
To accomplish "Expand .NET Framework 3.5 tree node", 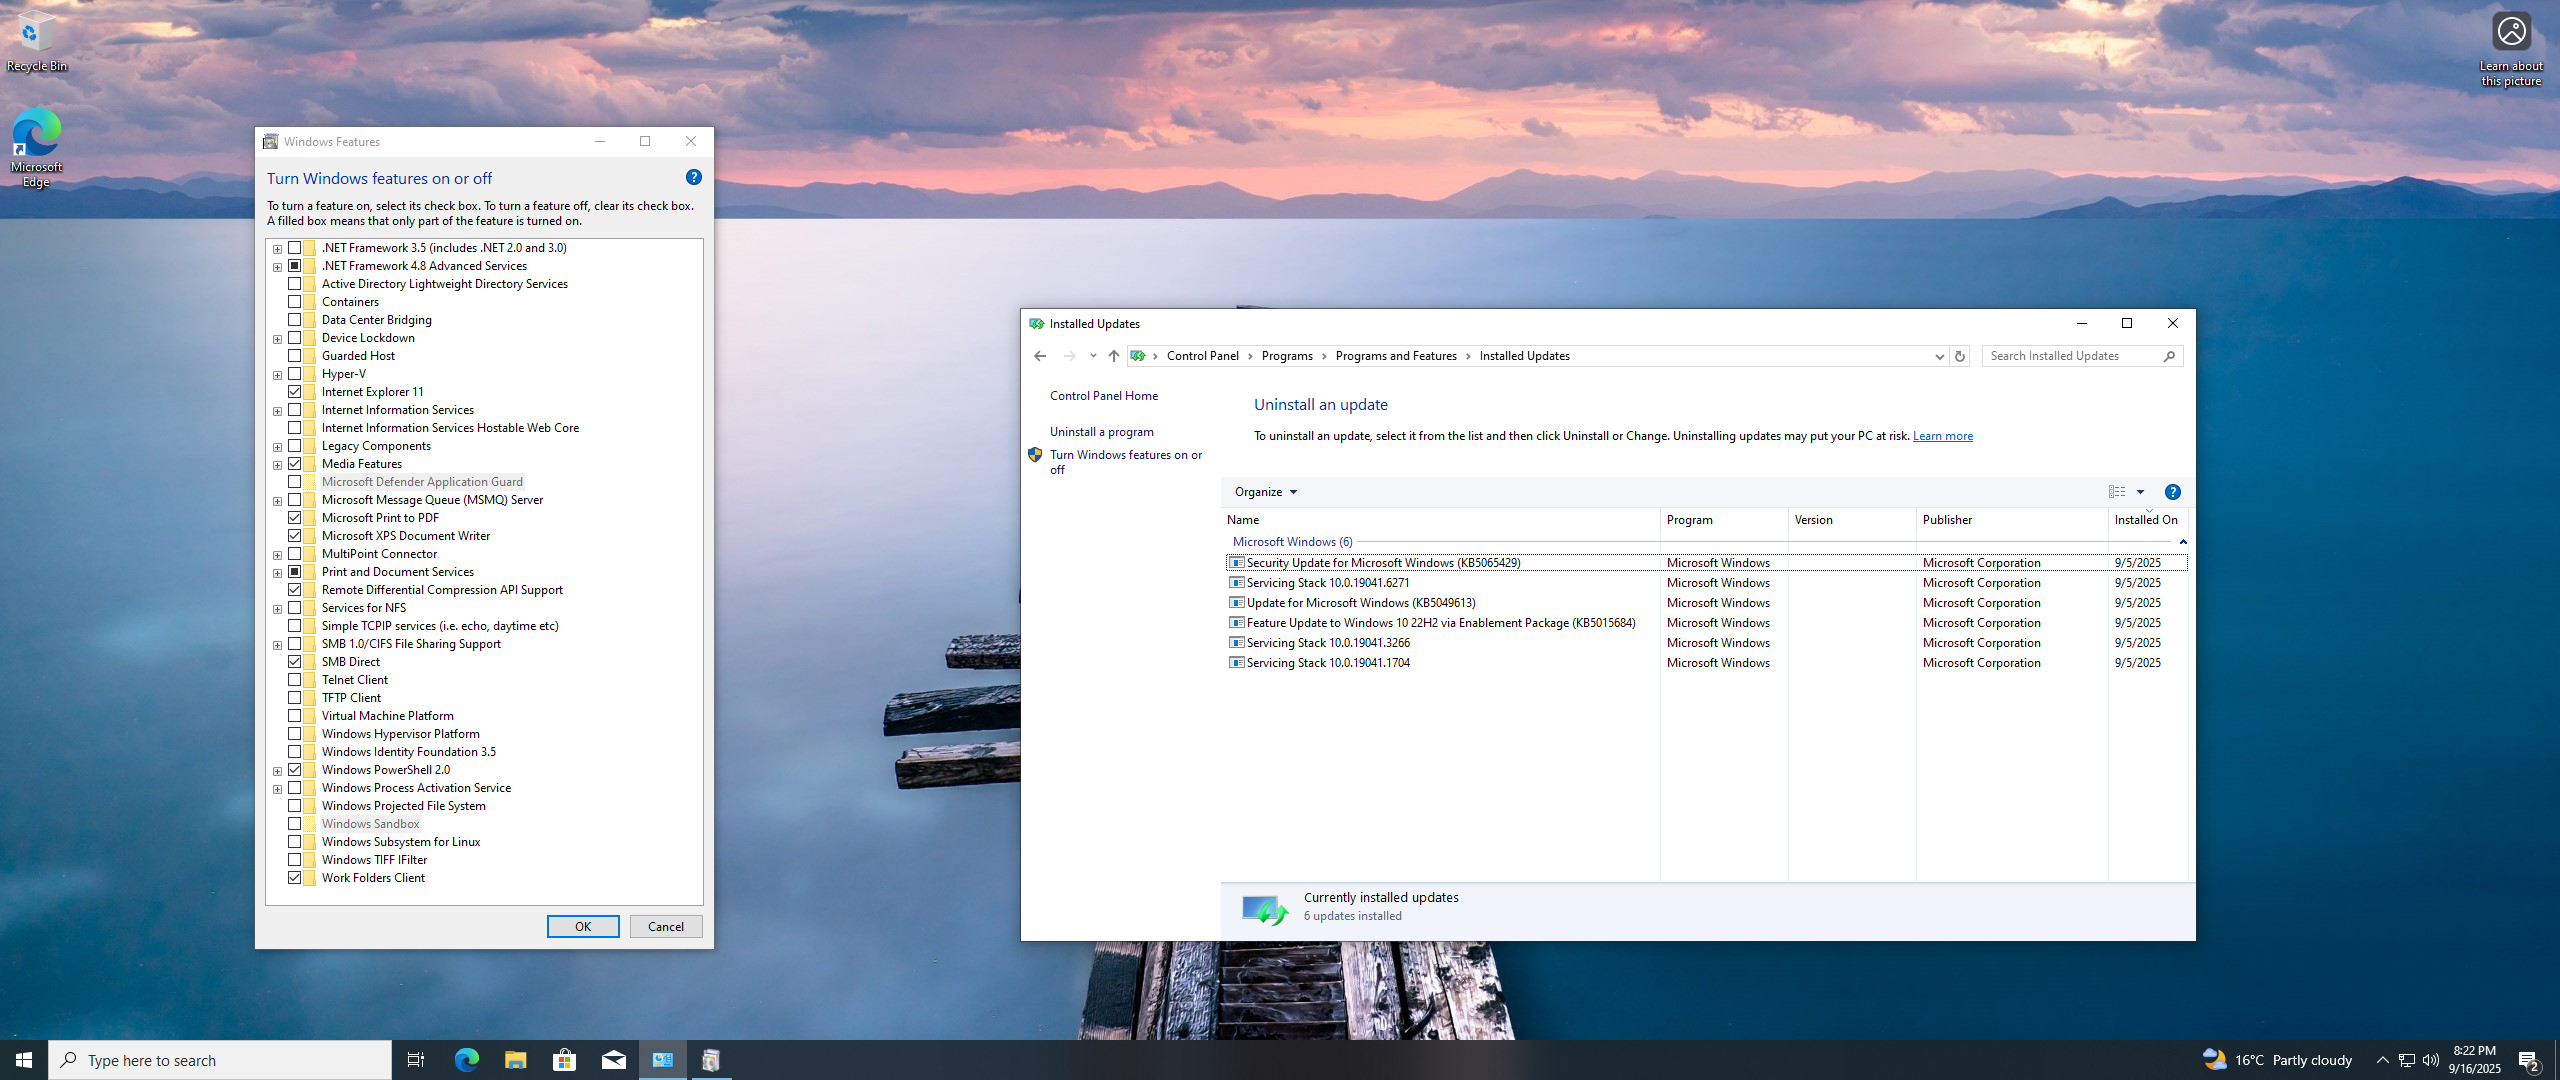I will tap(277, 249).
